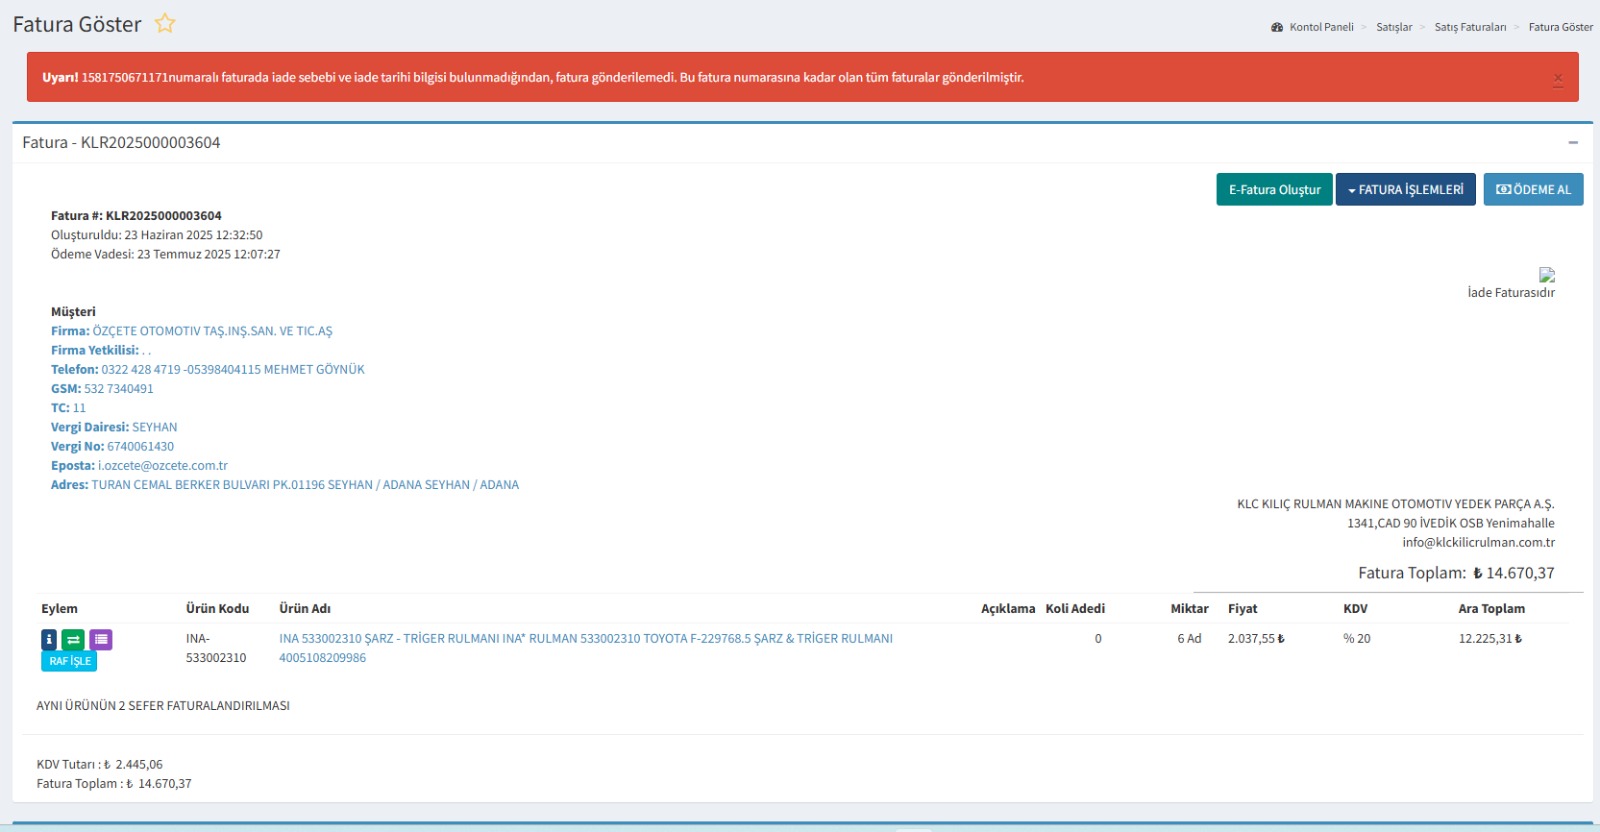Screen dimensions: 1600x832
Task: Collapse the Fatura KLR2025000003604 panel
Action: (1572, 143)
